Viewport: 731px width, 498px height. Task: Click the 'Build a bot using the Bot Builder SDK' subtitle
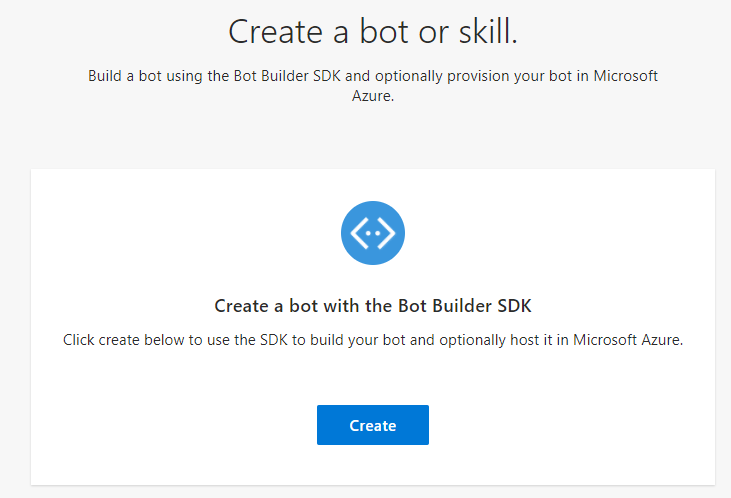point(373,85)
